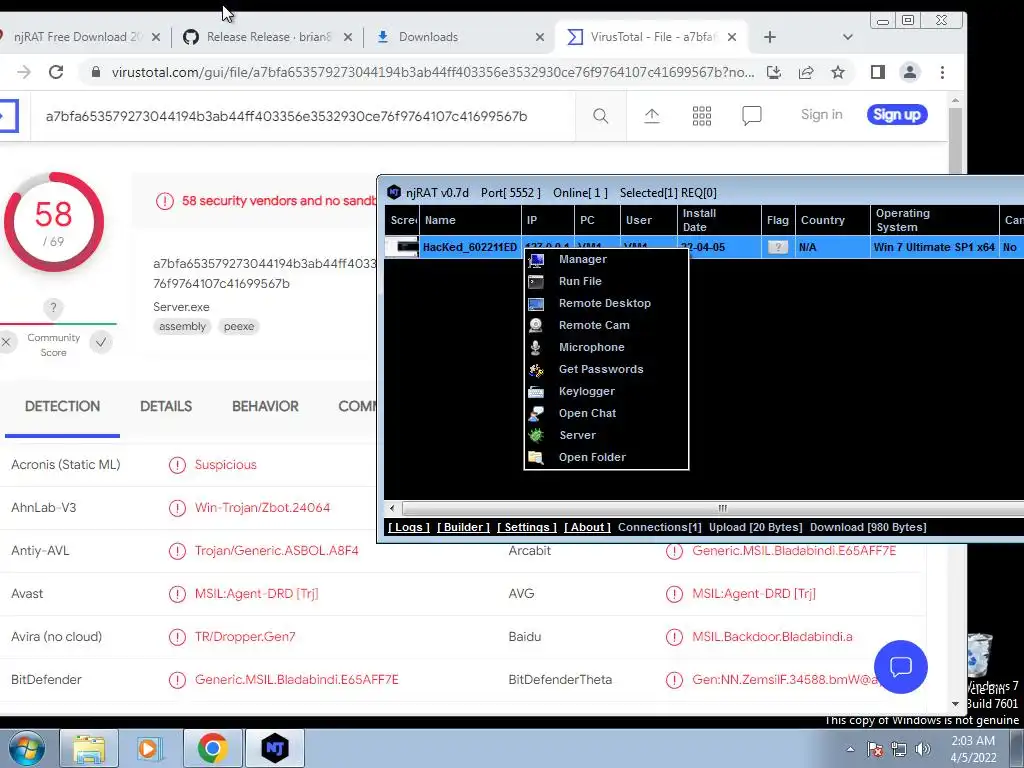This screenshot has width=1024, height=768.
Task: Click the Sign up button
Action: point(897,114)
